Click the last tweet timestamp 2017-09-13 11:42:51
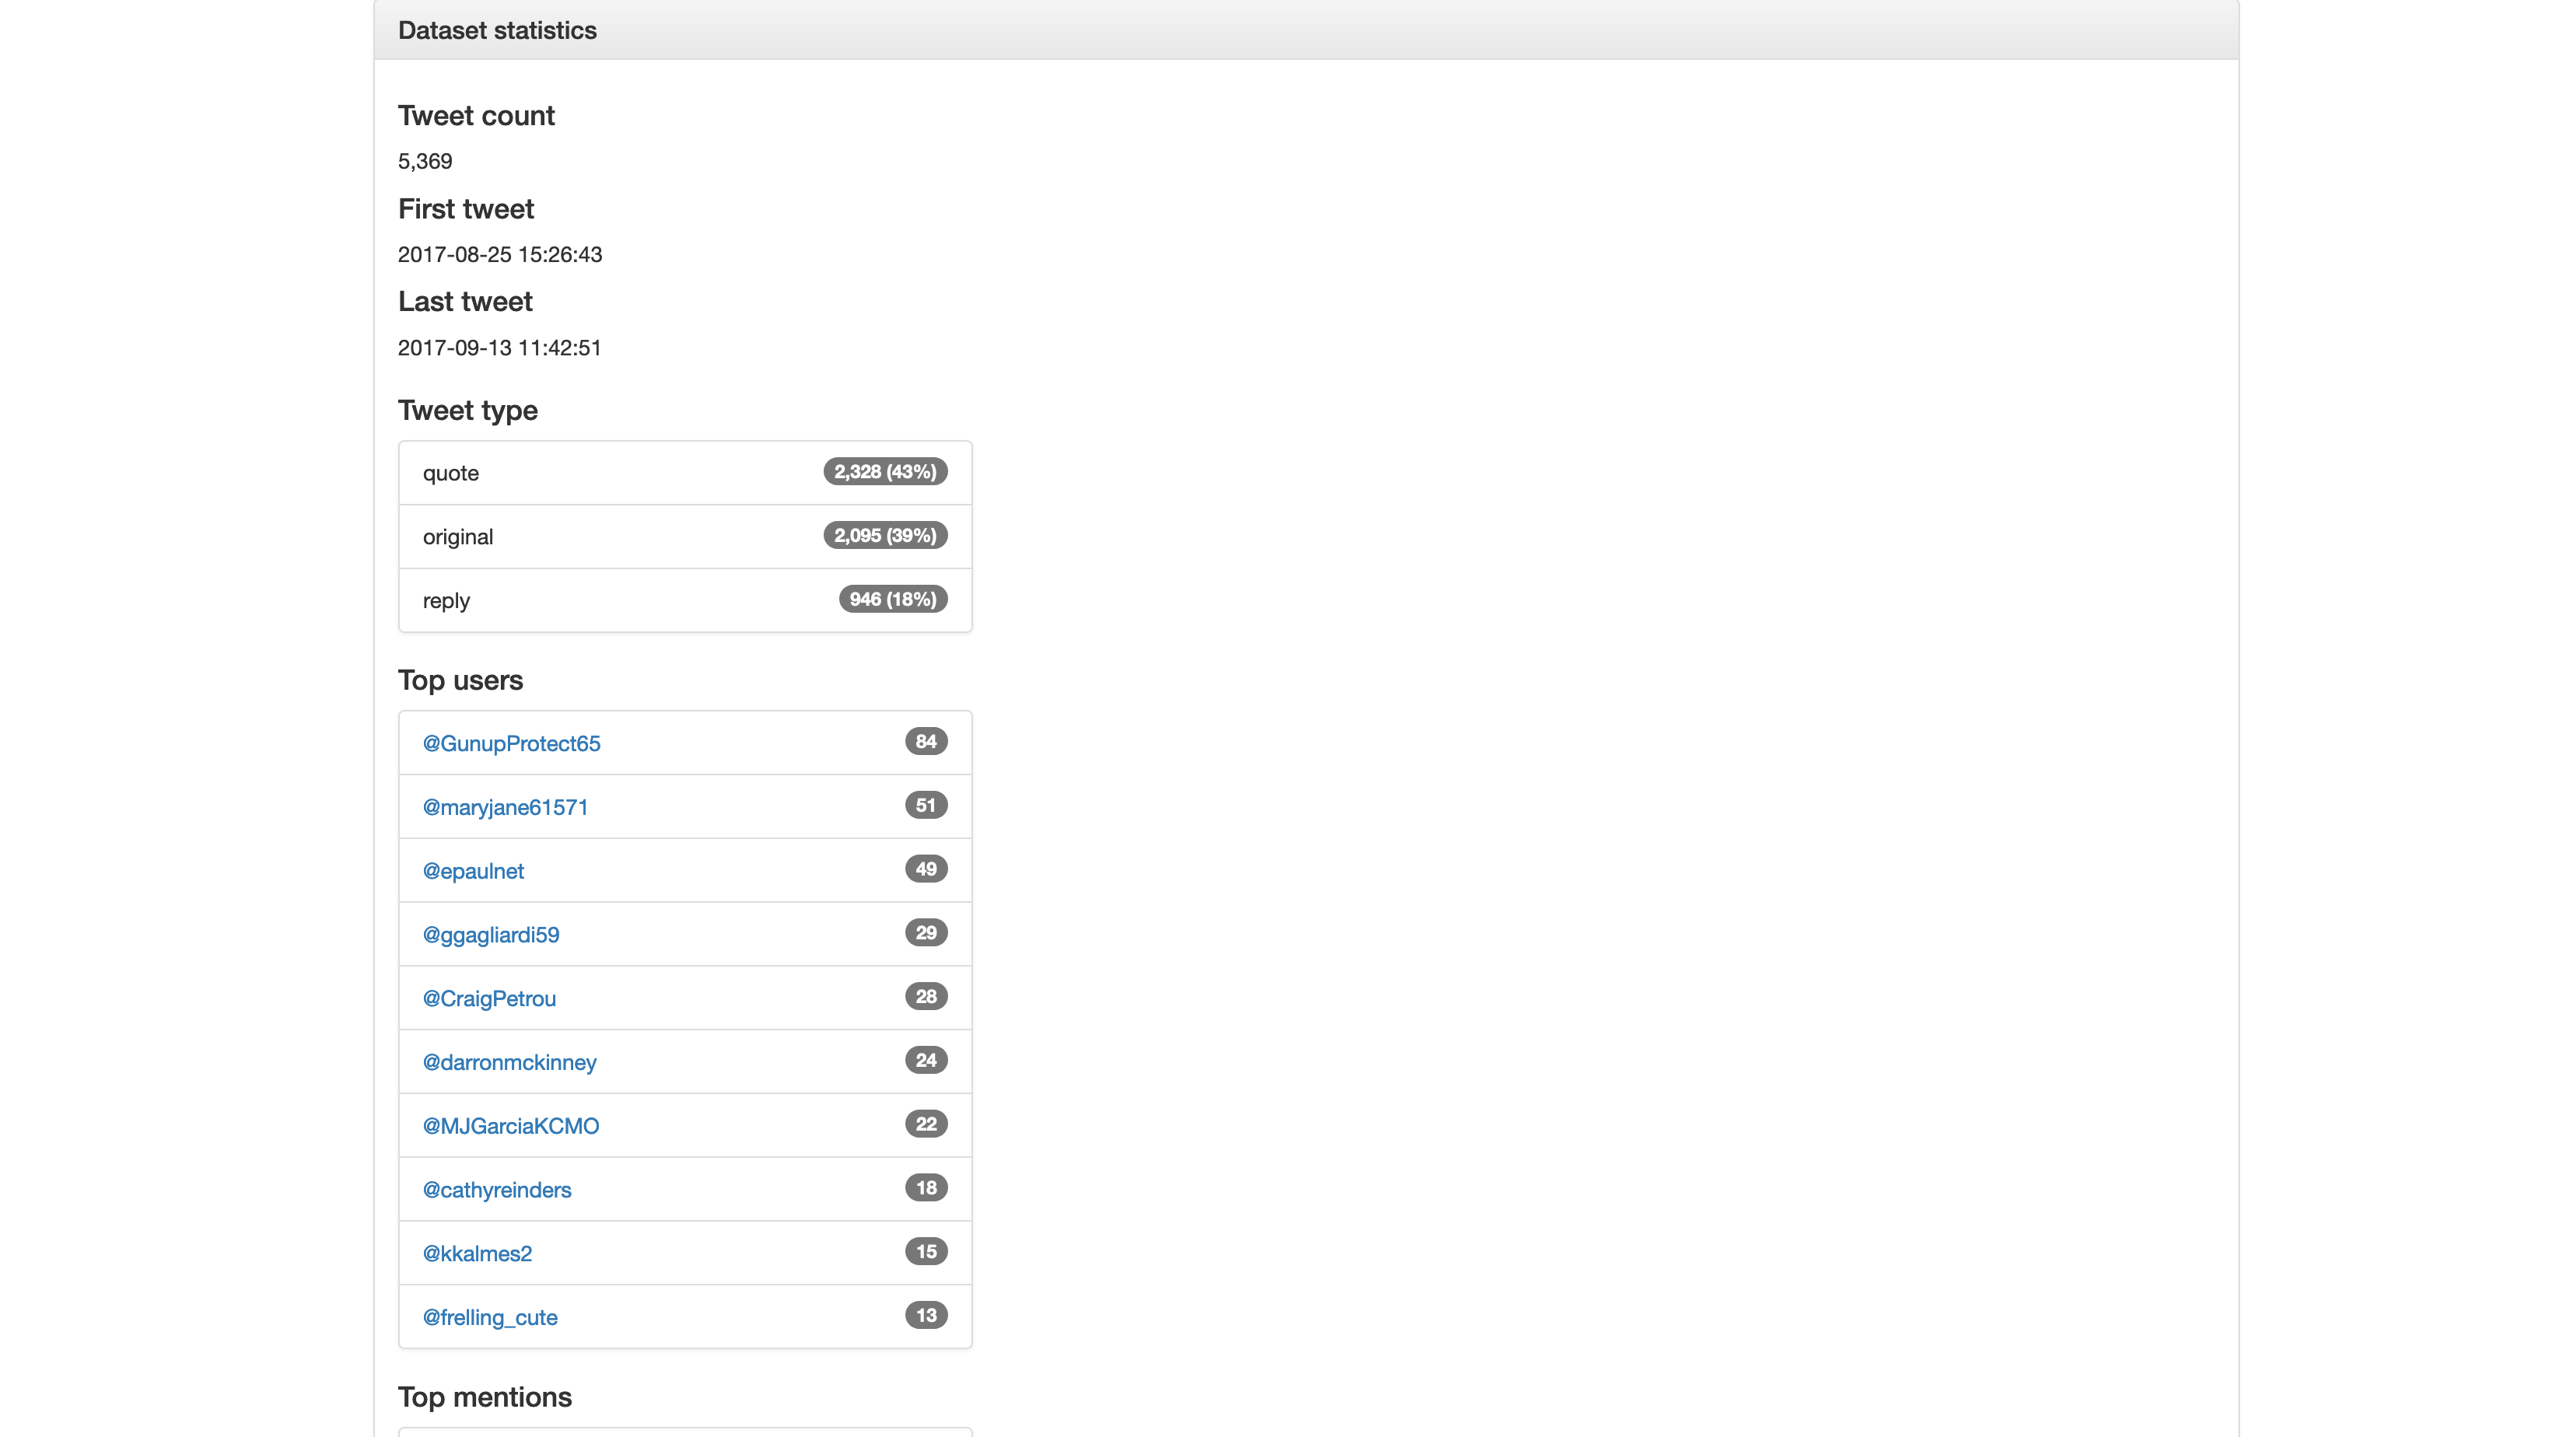 (x=500, y=348)
